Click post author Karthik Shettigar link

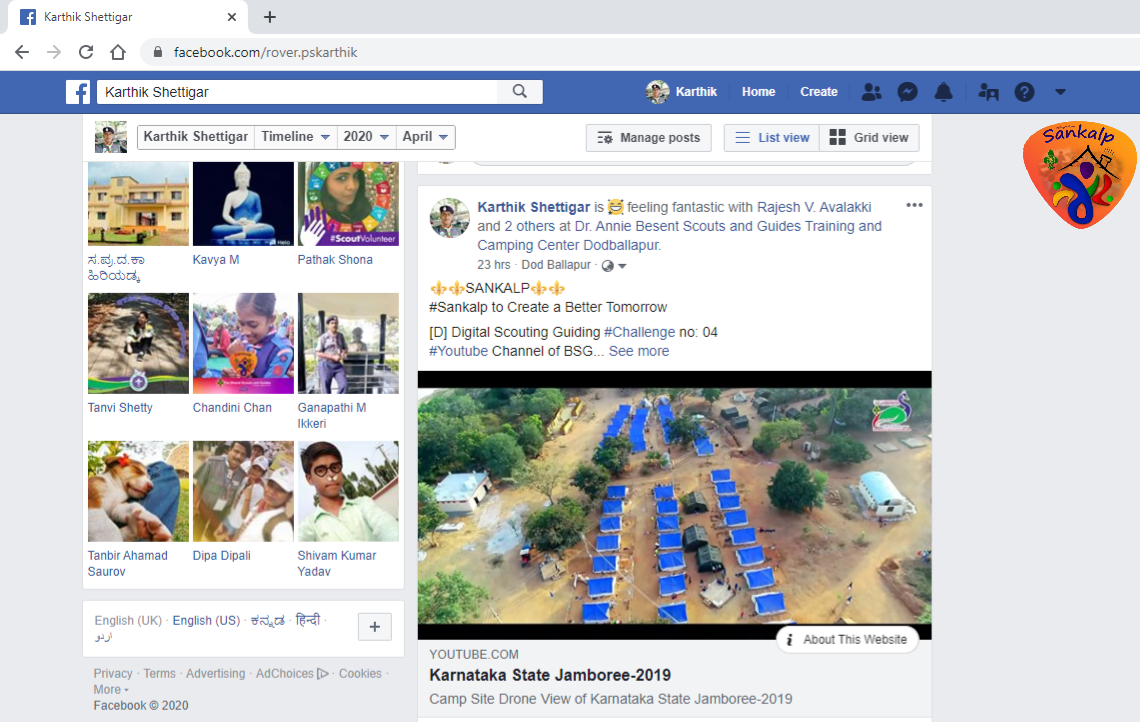point(533,207)
